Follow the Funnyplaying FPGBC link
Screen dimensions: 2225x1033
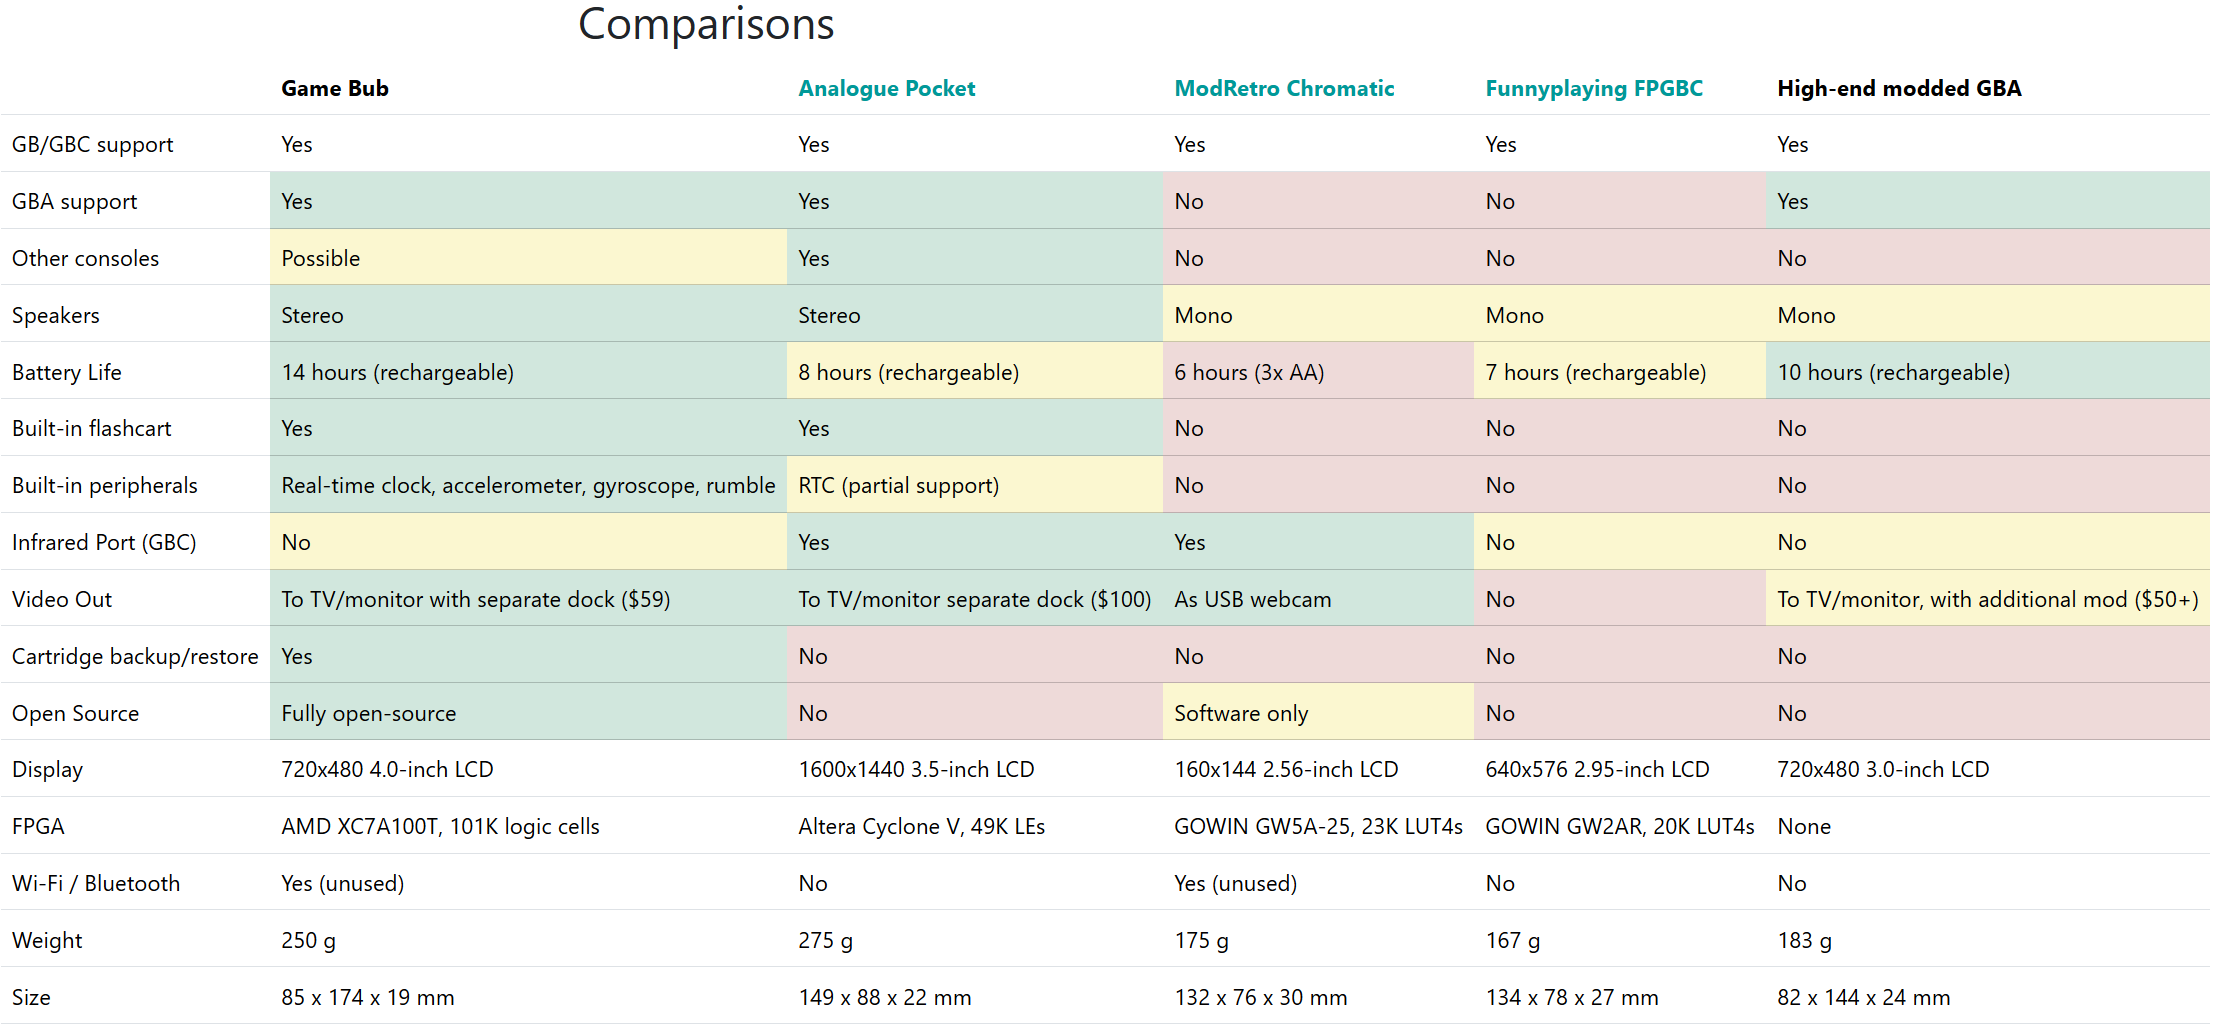point(1593,88)
